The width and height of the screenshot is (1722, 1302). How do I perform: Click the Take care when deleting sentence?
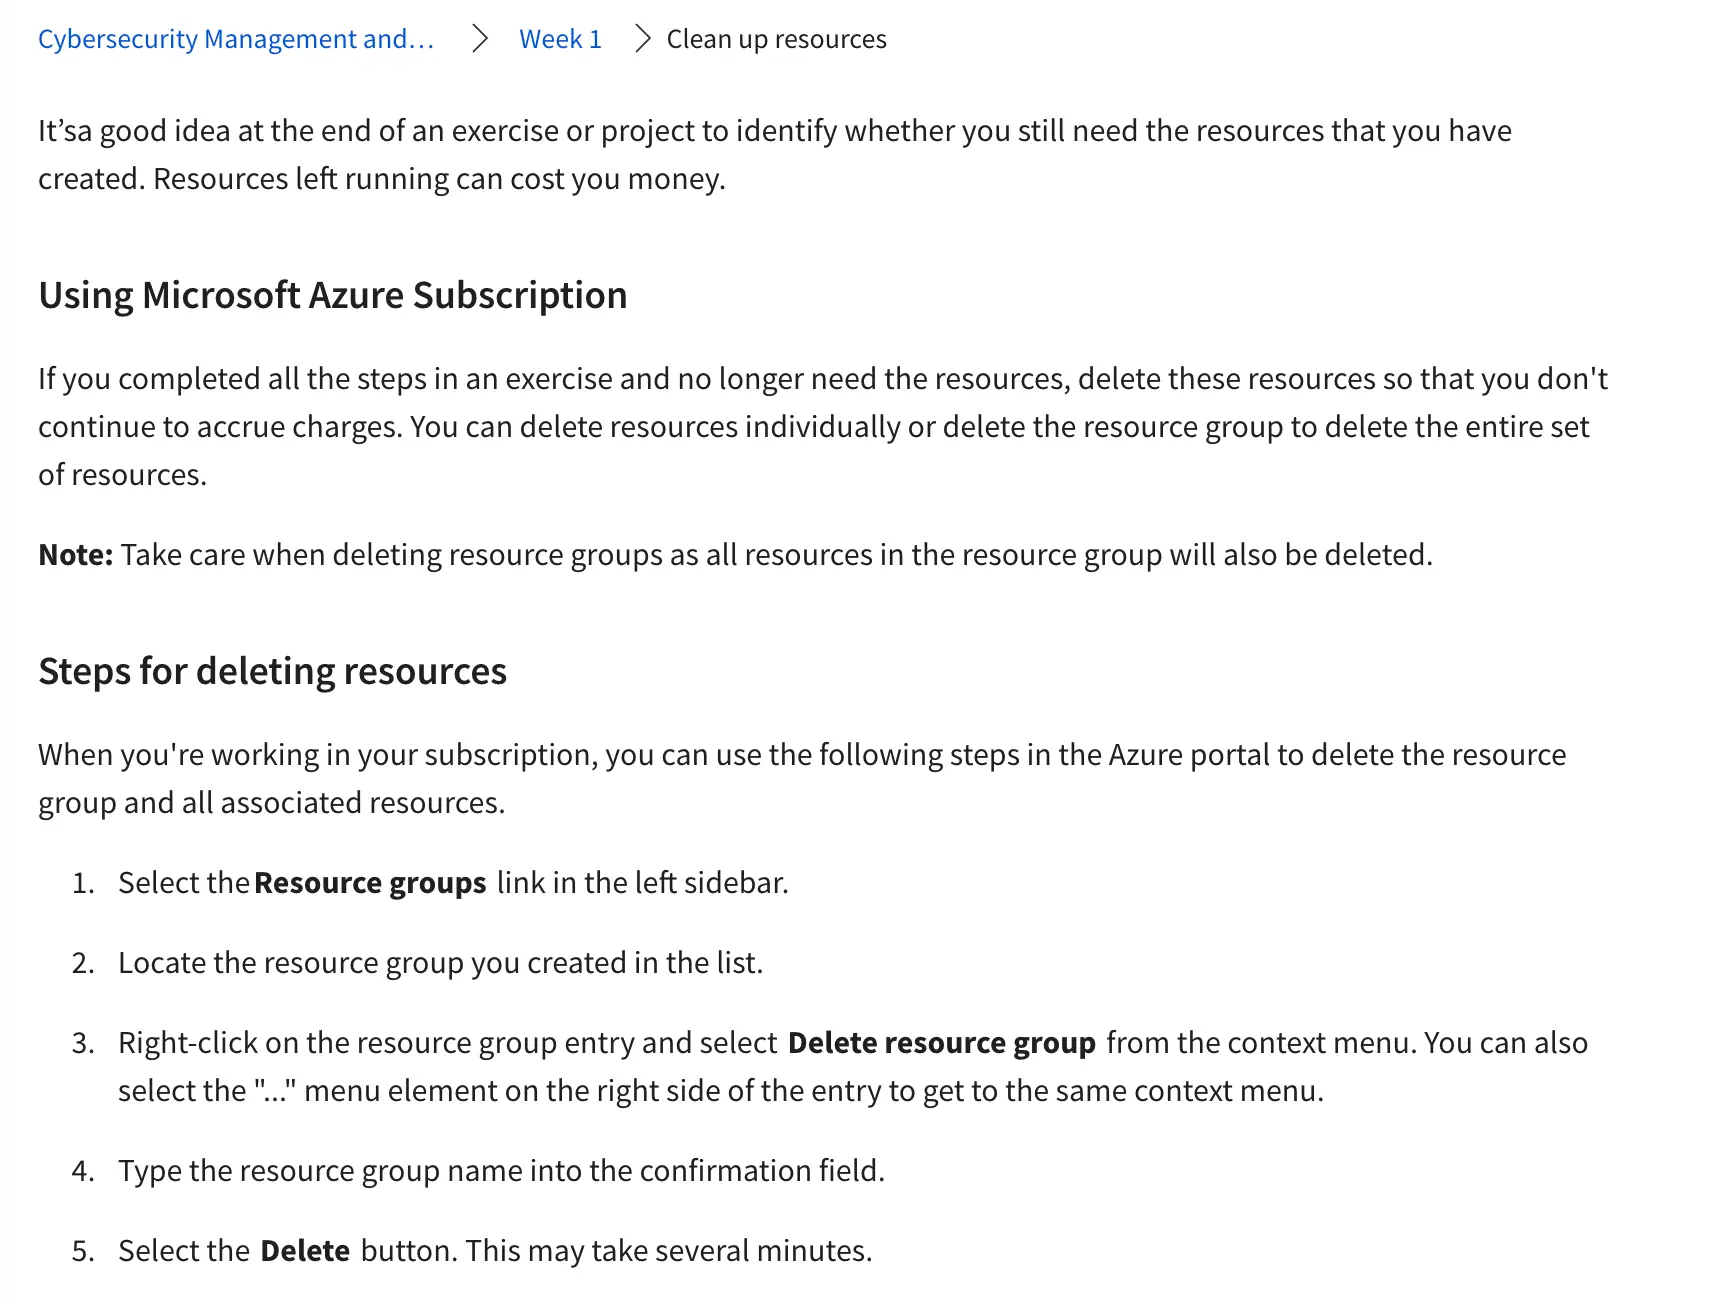[776, 555]
